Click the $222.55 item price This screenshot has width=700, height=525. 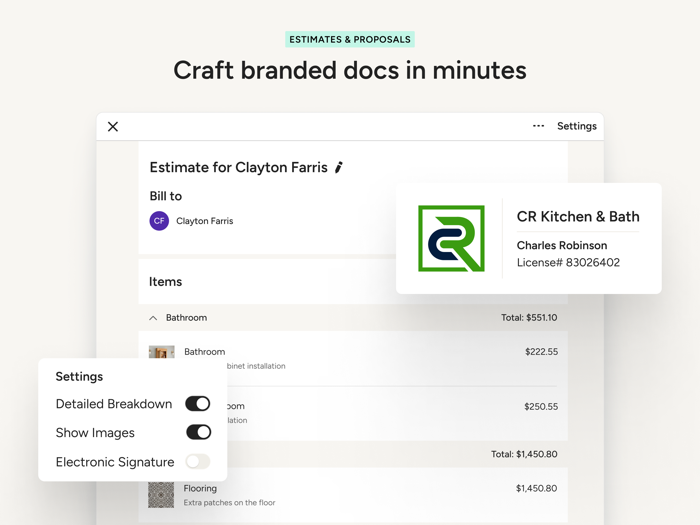coord(541,352)
